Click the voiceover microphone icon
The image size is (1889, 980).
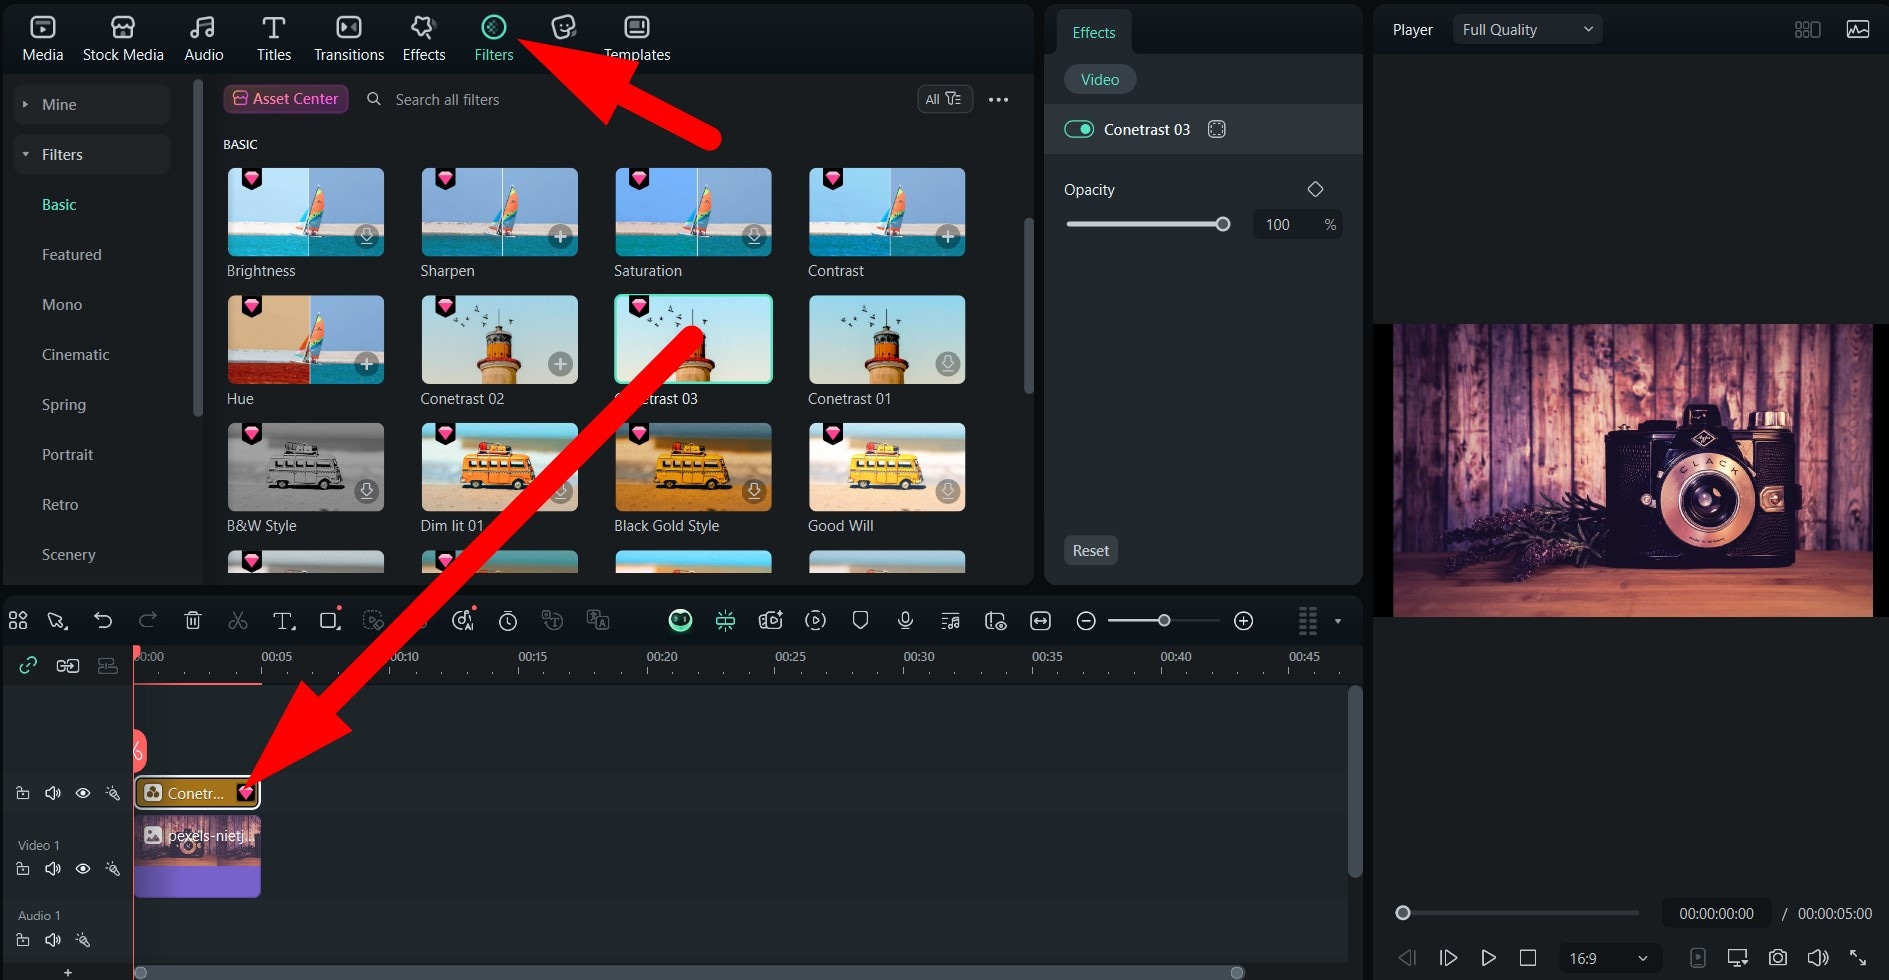[x=905, y=620]
